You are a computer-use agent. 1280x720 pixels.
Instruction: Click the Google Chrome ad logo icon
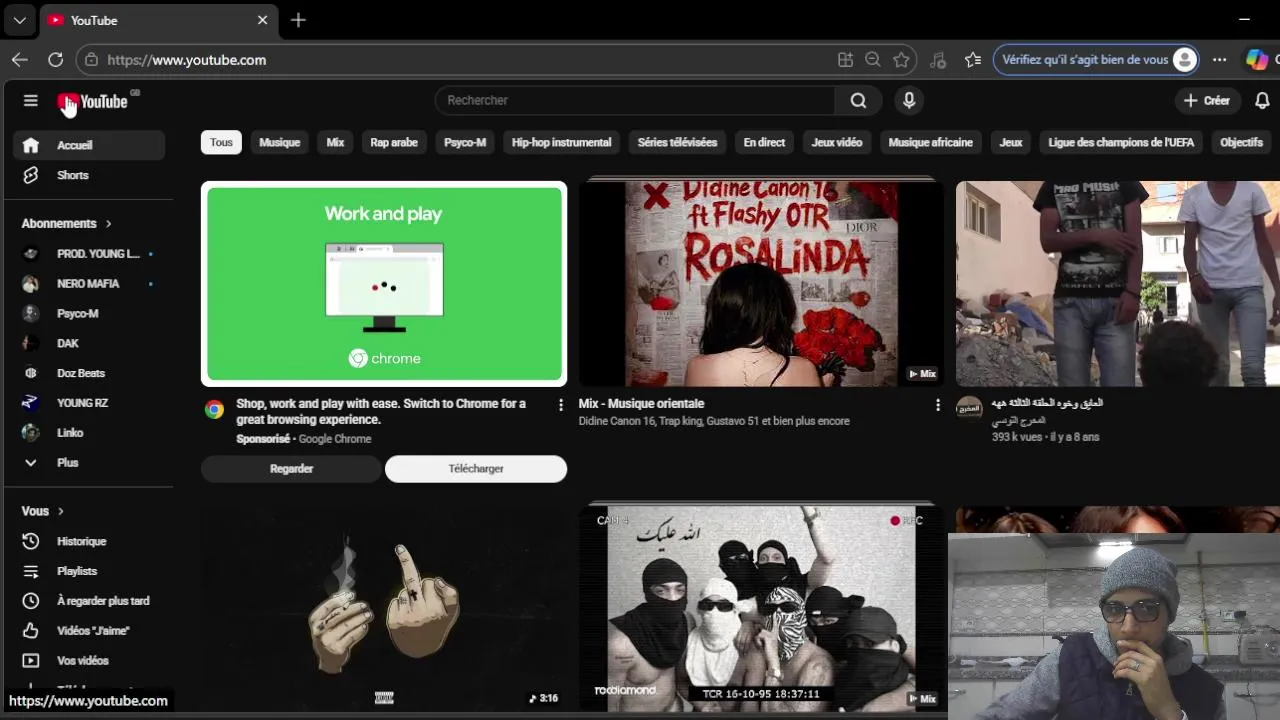(214, 409)
